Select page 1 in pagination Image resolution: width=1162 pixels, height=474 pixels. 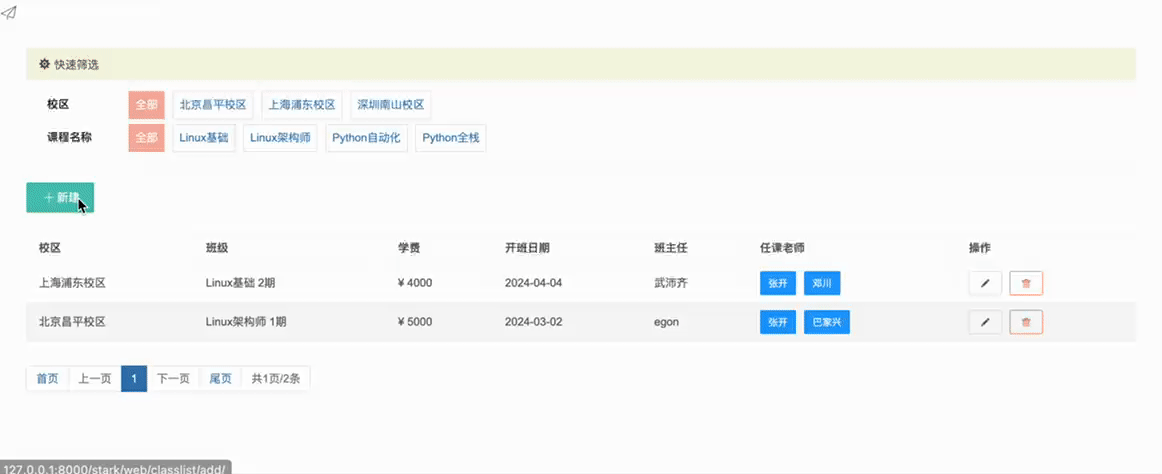134,379
